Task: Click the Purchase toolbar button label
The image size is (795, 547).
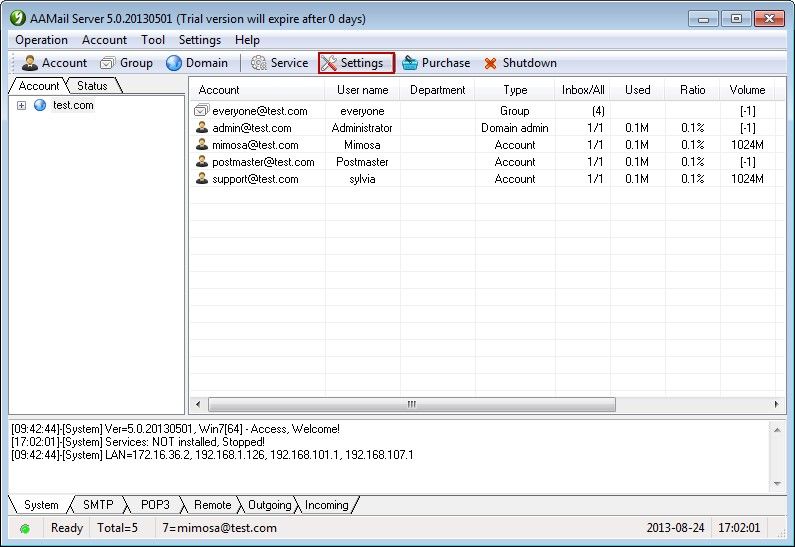Action: coord(446,63)
